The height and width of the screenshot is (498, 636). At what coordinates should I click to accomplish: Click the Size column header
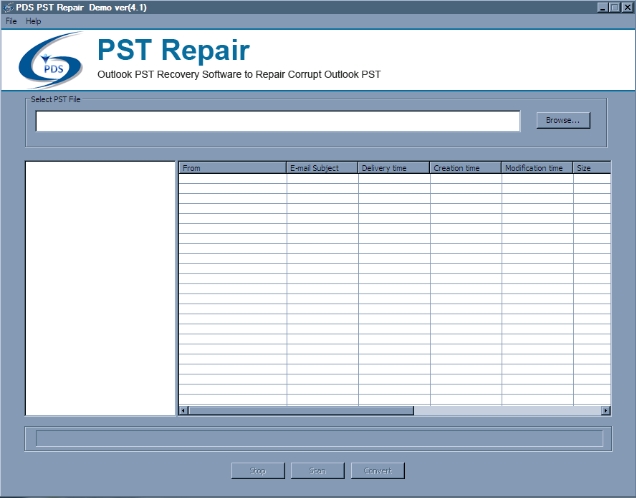[590, 168]
